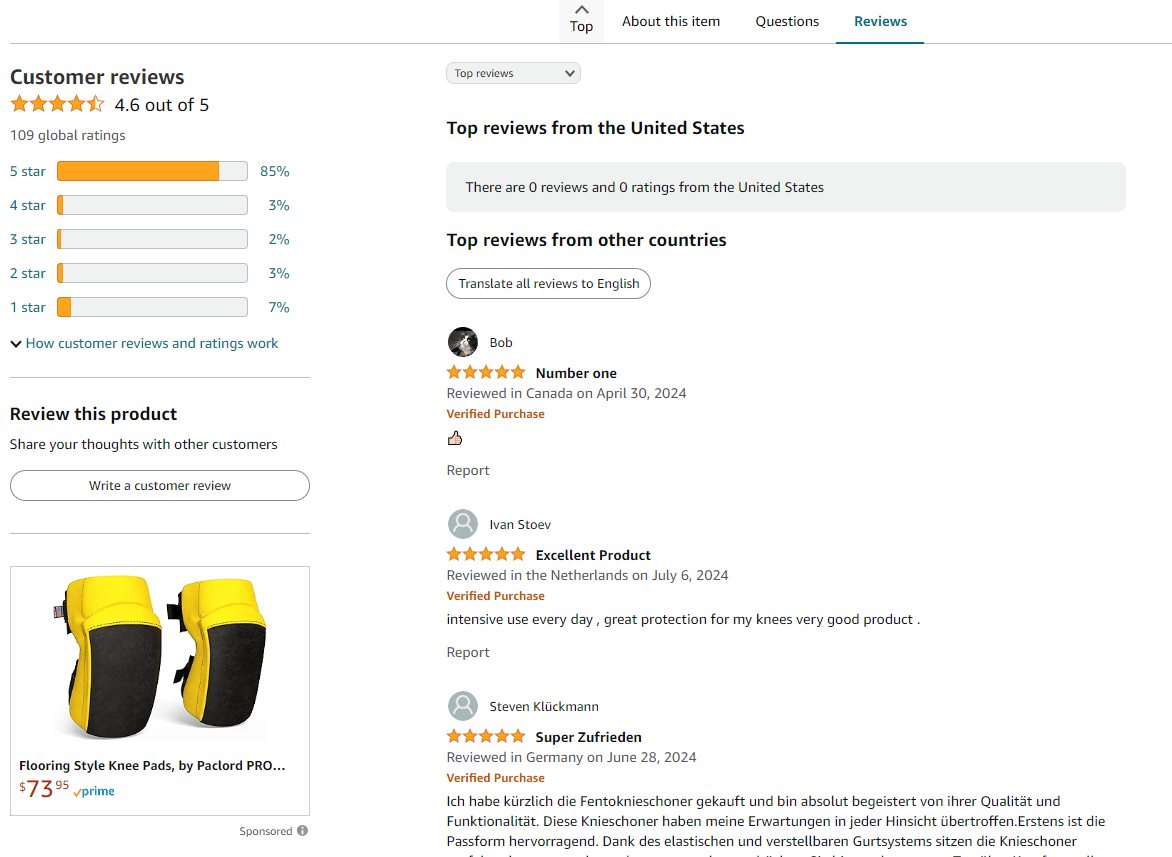Click the Top arrow to jump up
Image resolution: width=1172 pixels, height=857 pixels.
coord(582,19)
